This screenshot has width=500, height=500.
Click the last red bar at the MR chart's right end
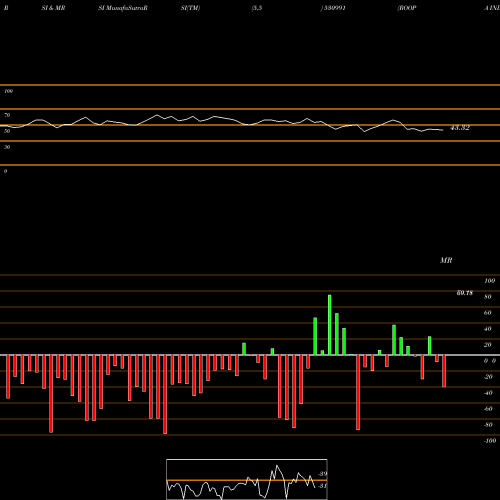point(444,371)
